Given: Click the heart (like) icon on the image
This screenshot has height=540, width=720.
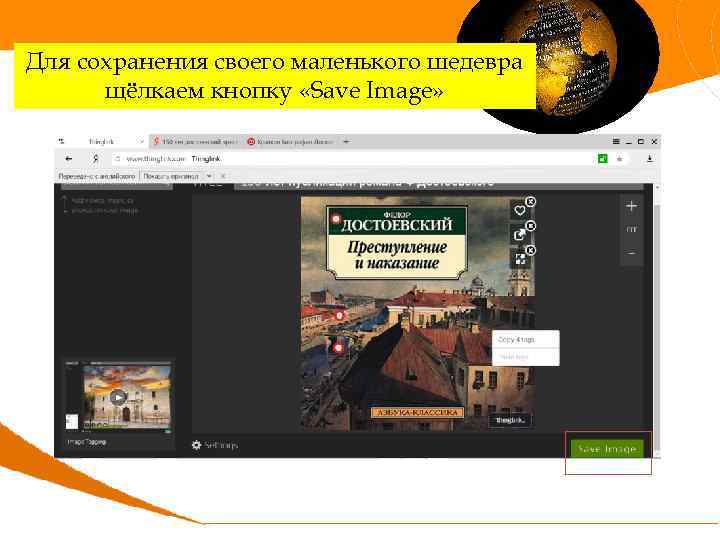Looking at the screenshot, I should tap(519, 210).
